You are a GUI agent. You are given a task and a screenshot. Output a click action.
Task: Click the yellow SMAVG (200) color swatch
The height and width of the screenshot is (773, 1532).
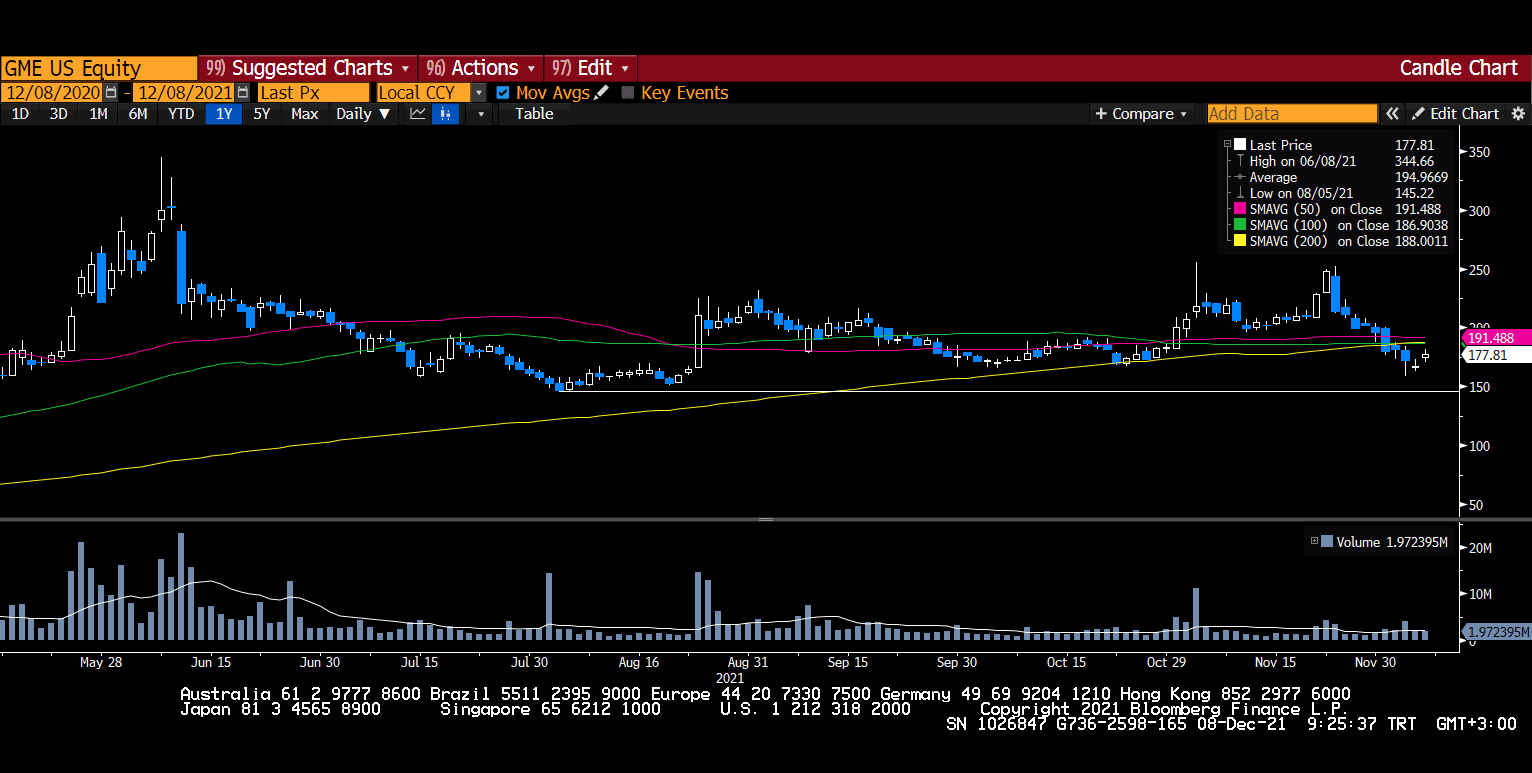click(1240, 241)
